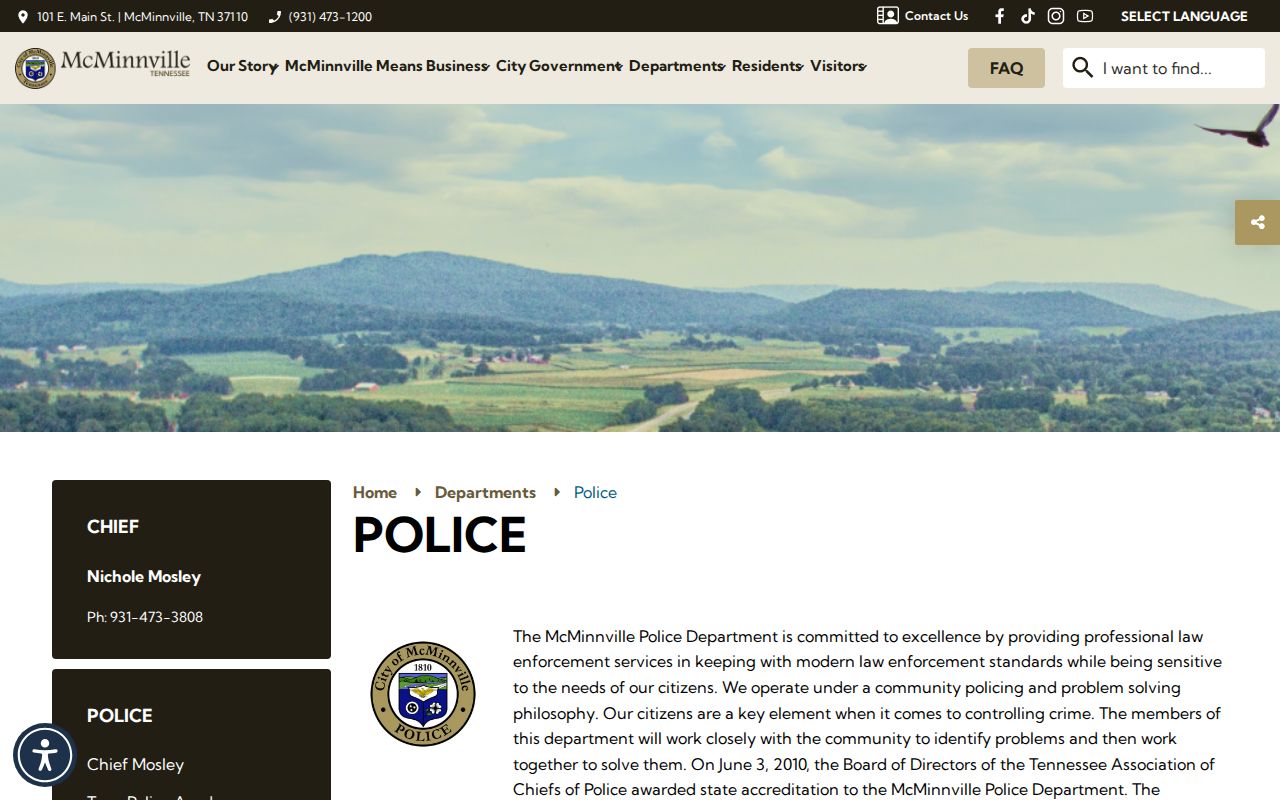
Task: Click the McMinnville Tennessee logo
Action: tap(102, 67)
